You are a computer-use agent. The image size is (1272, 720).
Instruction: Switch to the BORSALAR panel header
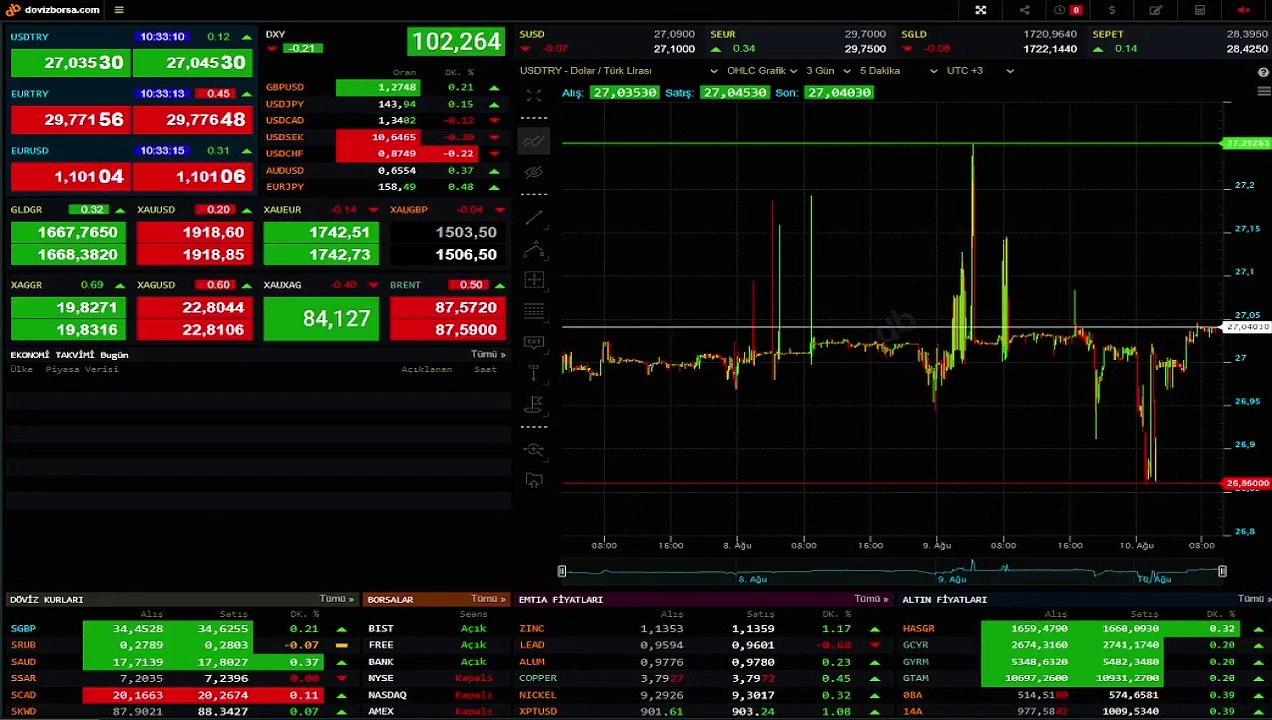(x=390, y=600)
